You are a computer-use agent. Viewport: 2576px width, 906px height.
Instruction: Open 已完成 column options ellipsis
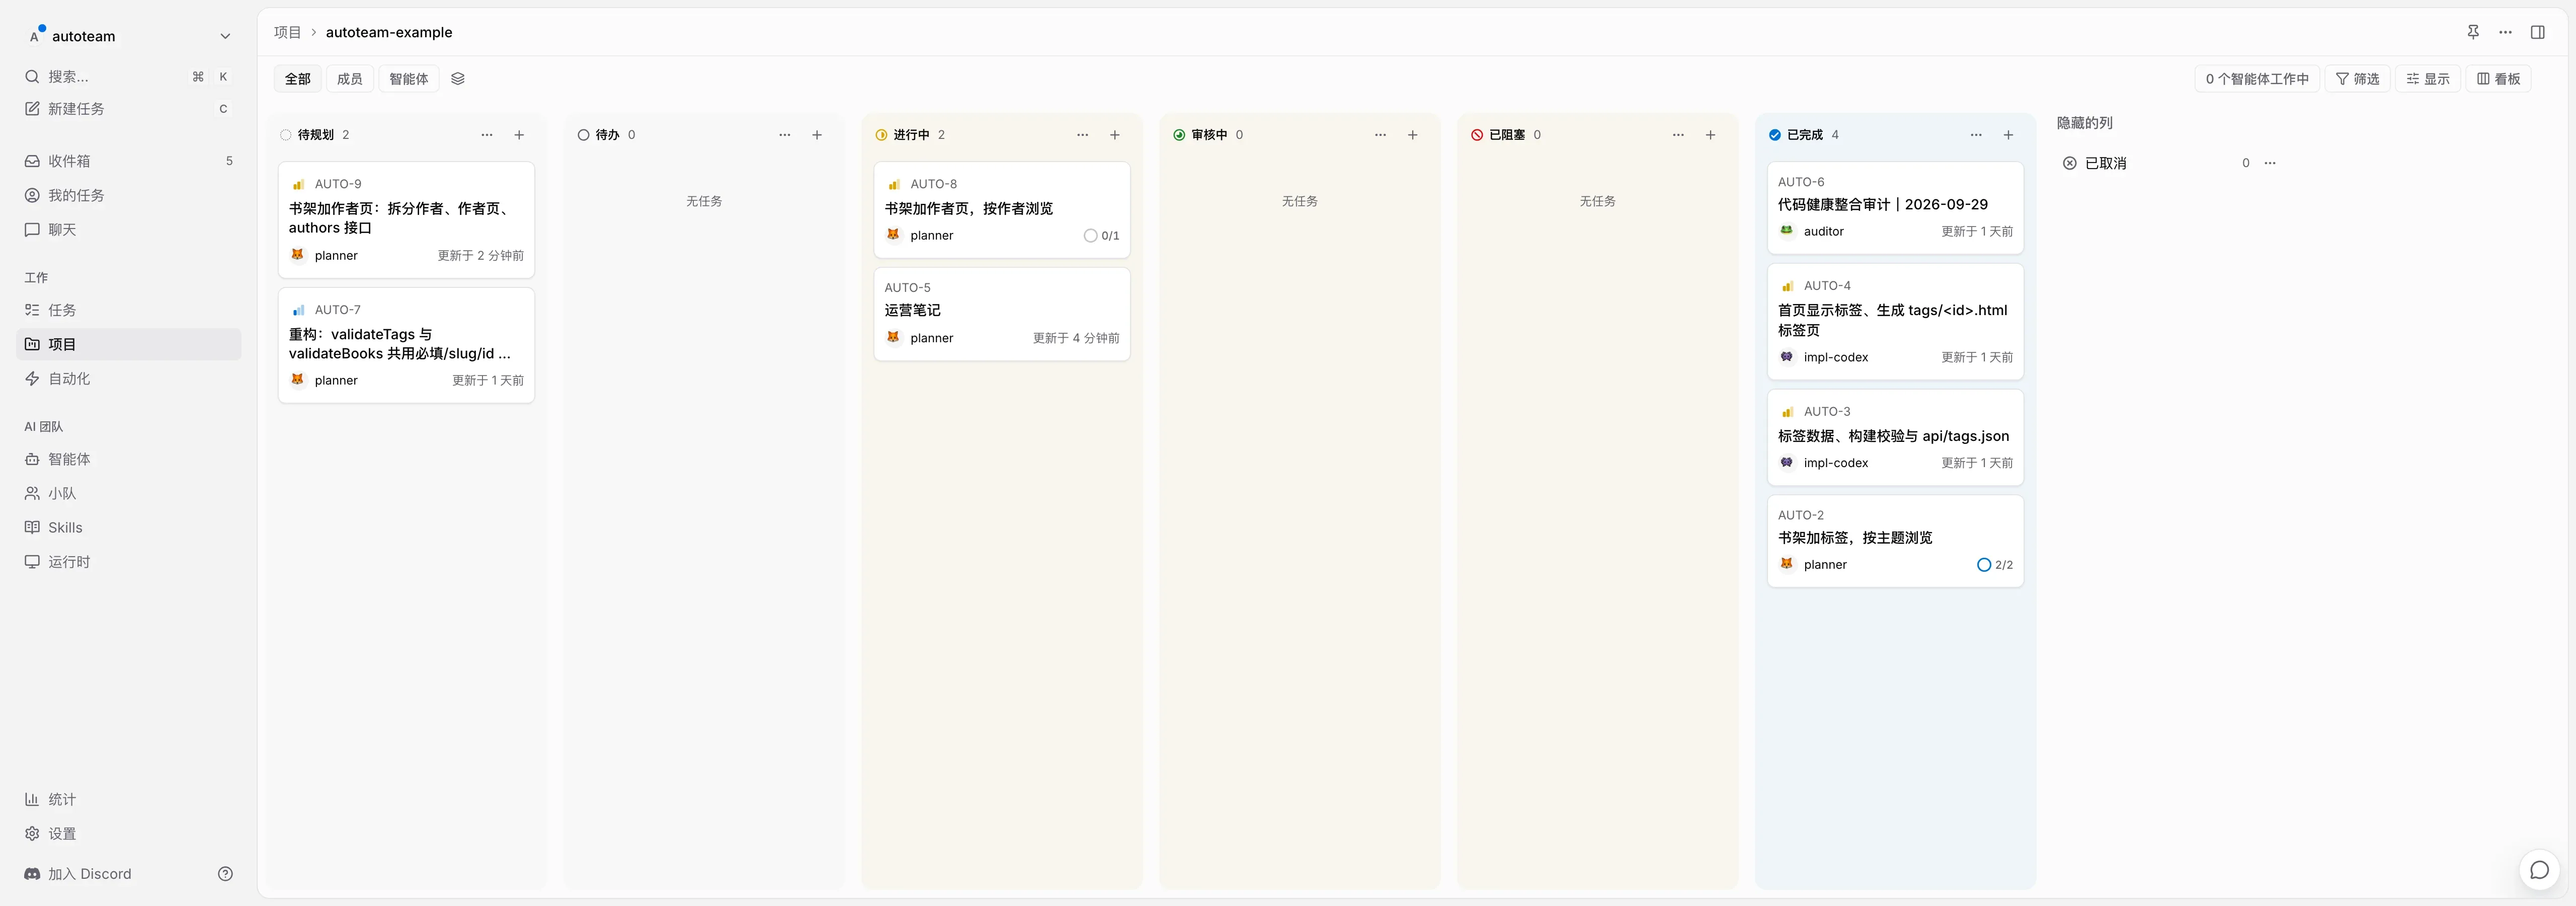click(1976, 135)
